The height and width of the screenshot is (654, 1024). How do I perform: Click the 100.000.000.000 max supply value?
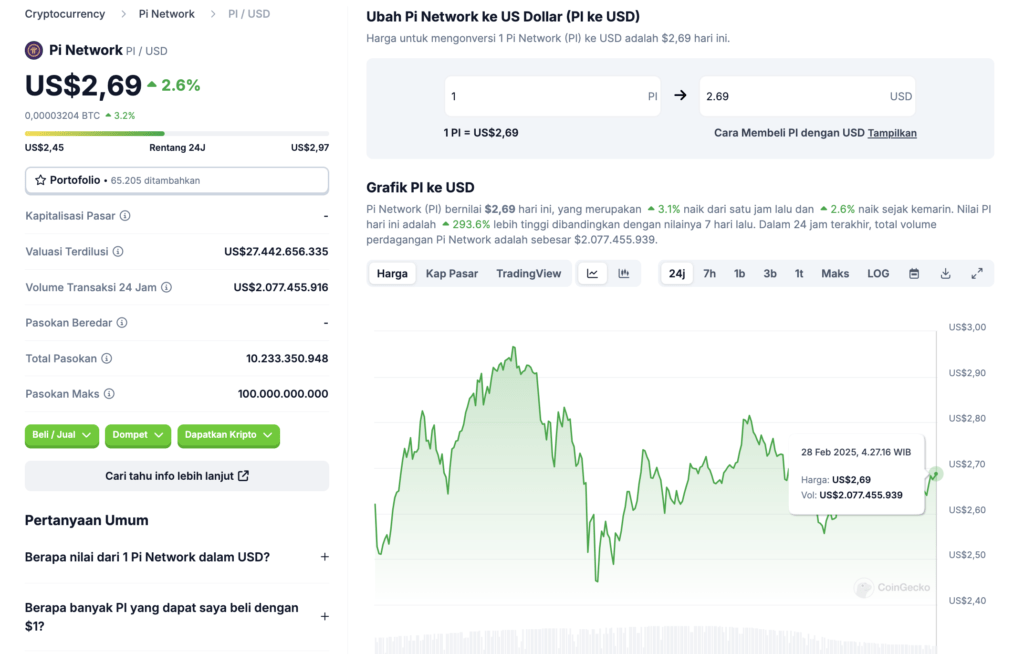pyautogui.click(x=283, y=394)
